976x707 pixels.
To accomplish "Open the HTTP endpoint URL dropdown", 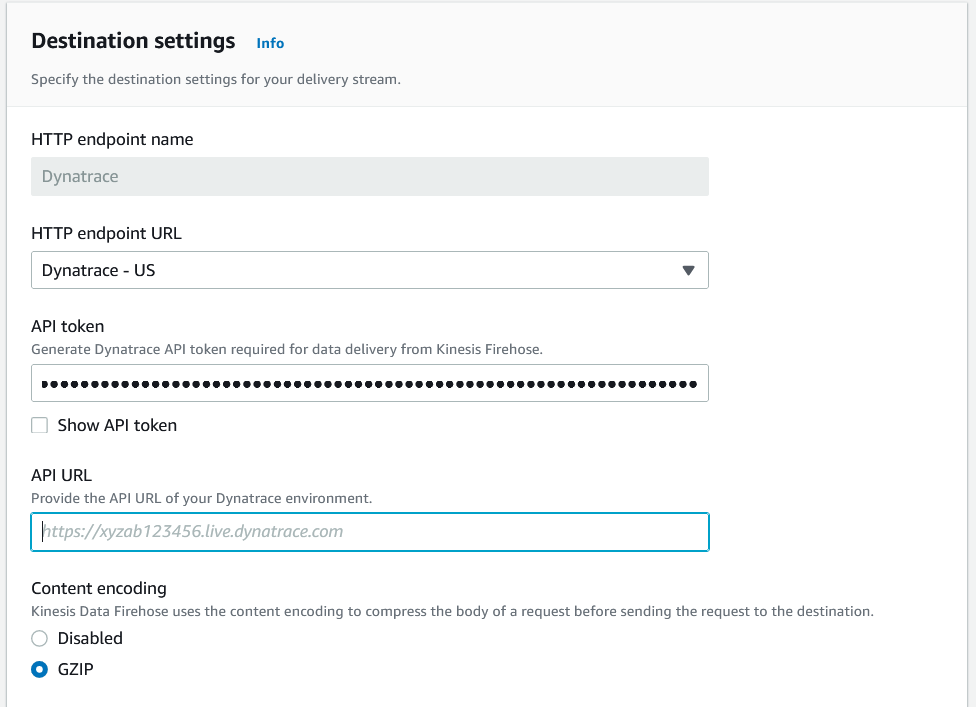I will point(360,270).
